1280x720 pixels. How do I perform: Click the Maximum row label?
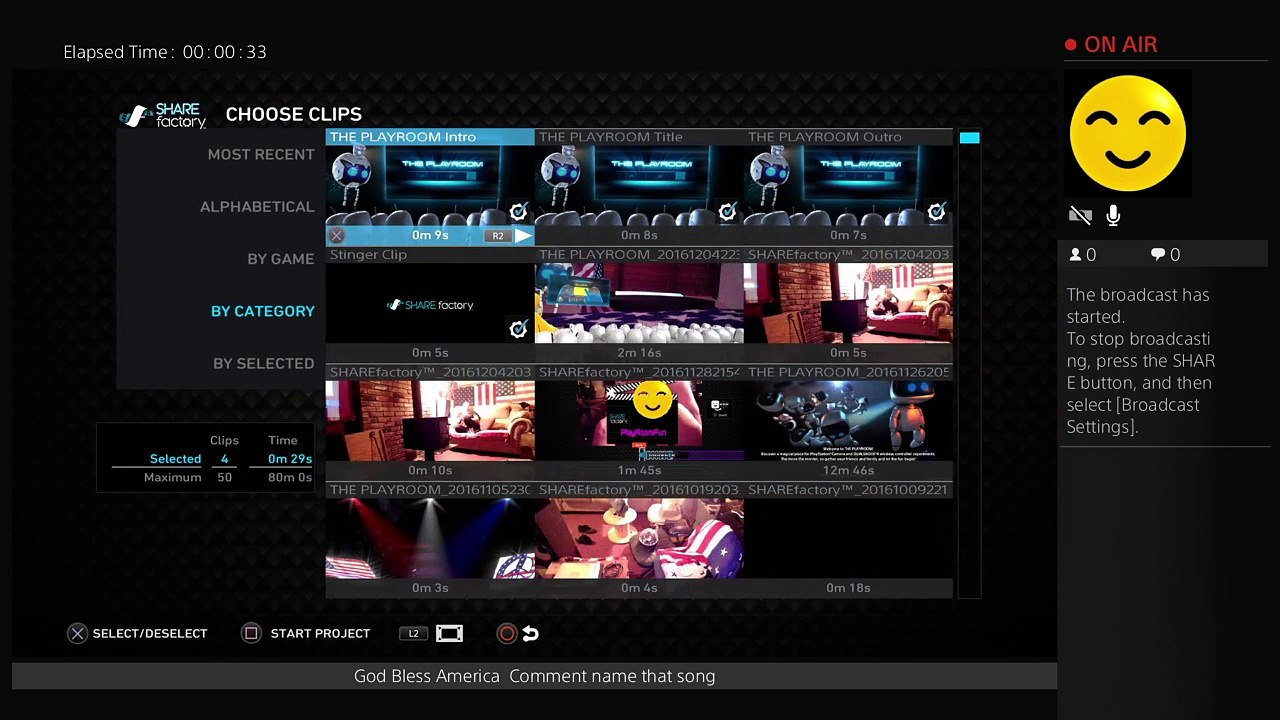(x=172, y=478)
